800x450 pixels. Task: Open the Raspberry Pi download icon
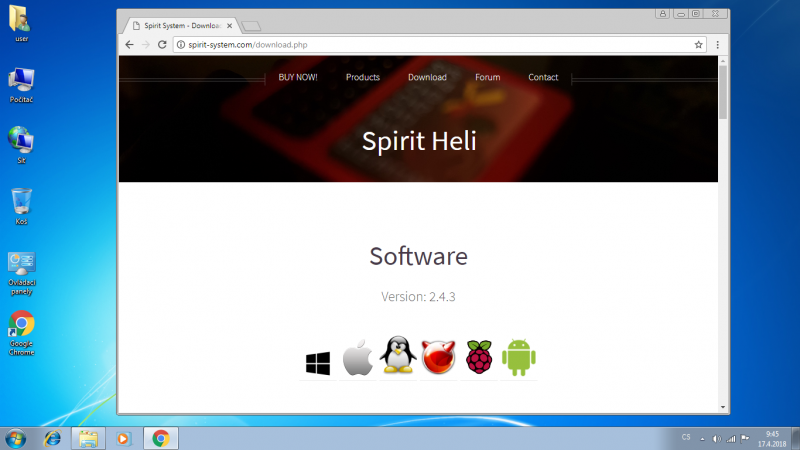[x=479, y=357]
